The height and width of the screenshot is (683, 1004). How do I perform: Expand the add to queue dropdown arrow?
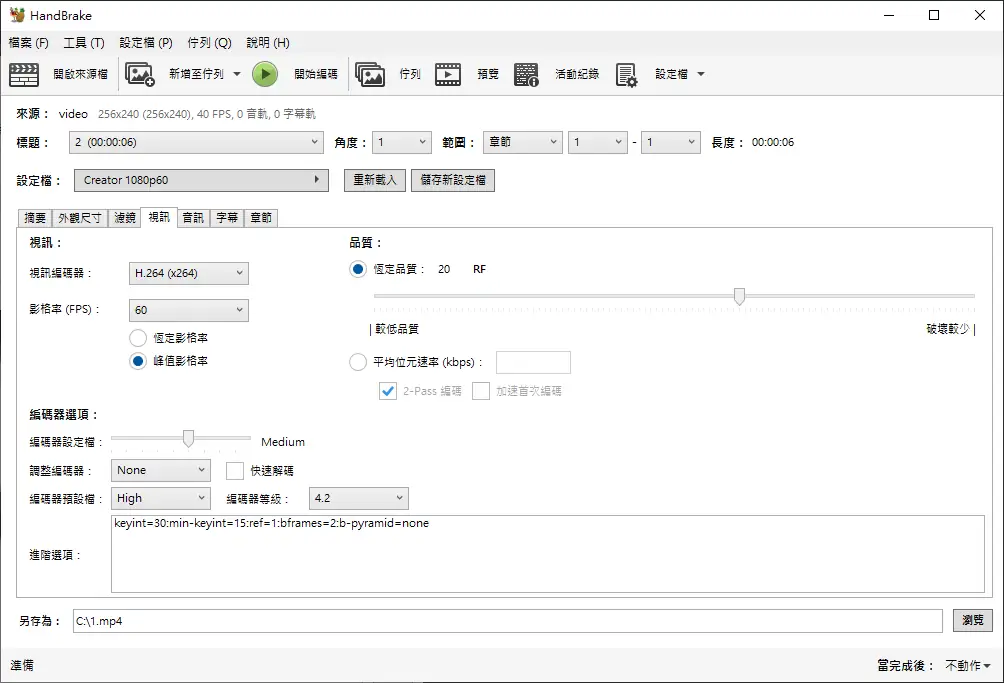coord(237,74)
